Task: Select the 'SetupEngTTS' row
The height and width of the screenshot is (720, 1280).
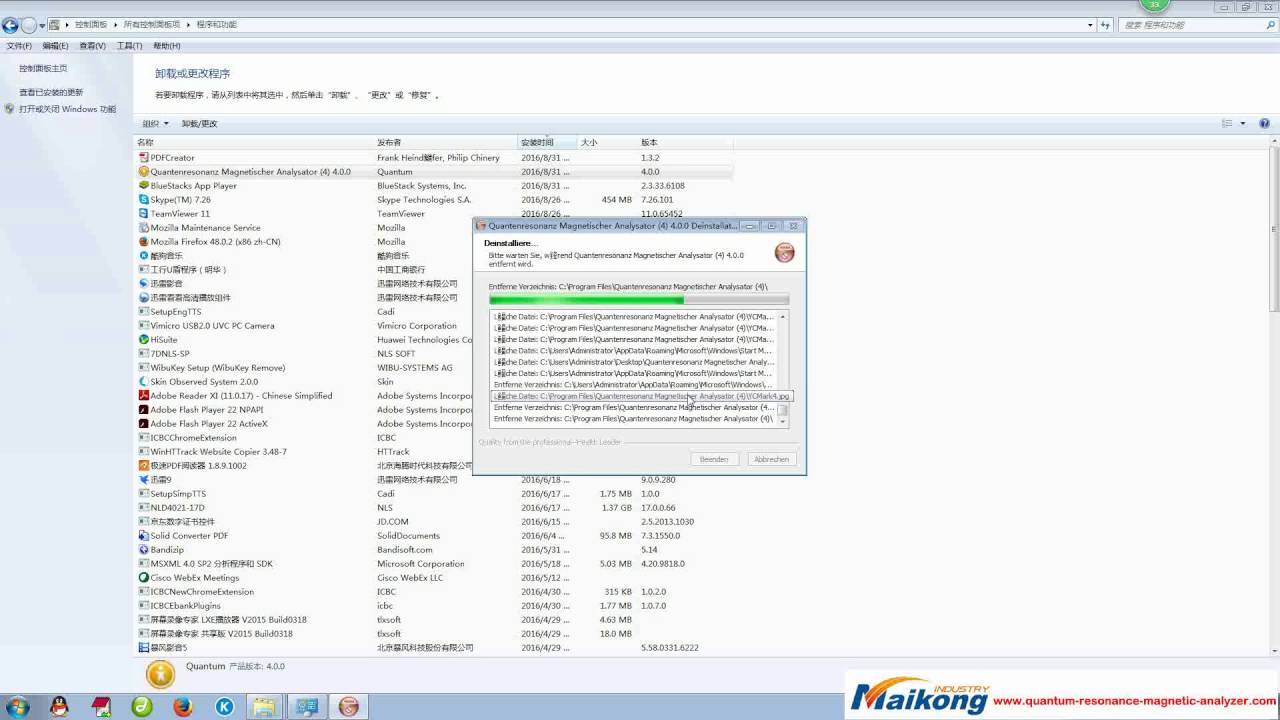Action: (x=434, y=312)
